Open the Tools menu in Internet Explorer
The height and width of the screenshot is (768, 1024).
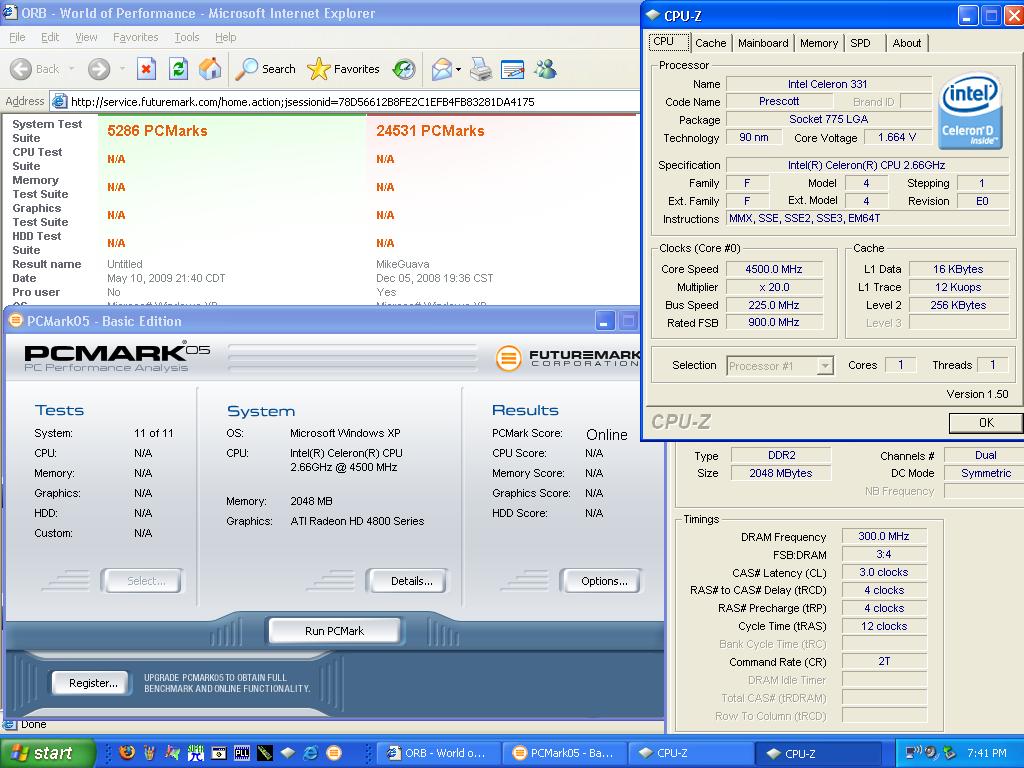187,37
